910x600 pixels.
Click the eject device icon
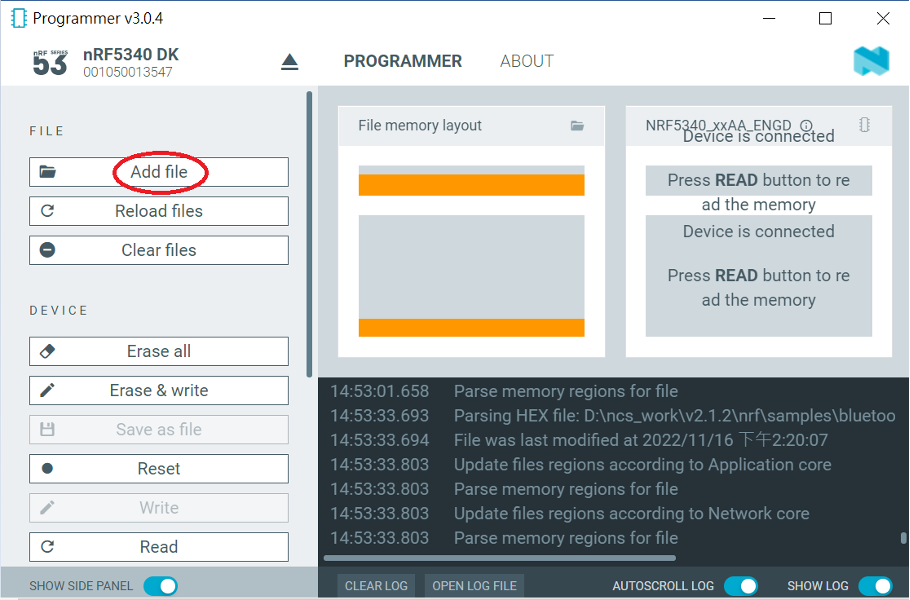(x=289, y=62)
